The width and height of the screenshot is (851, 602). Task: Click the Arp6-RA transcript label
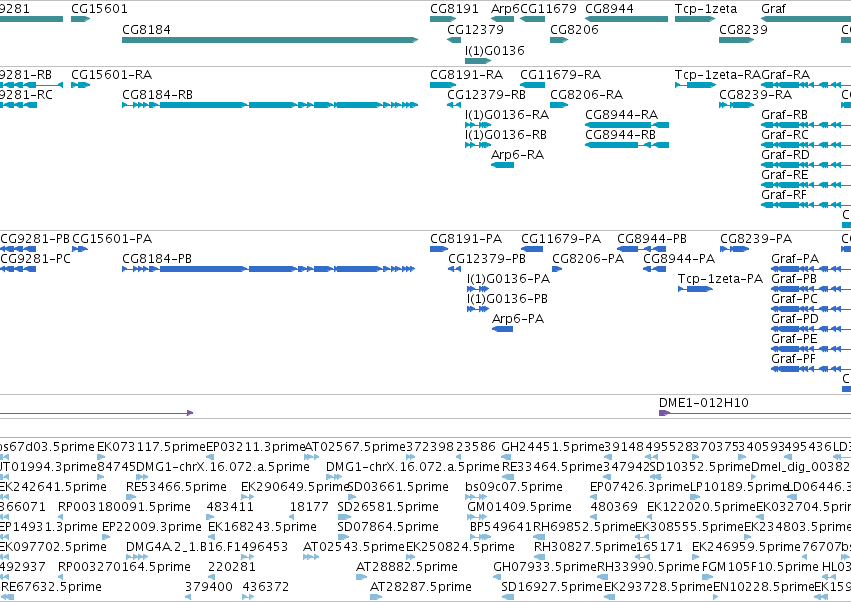tap(517, 155)
